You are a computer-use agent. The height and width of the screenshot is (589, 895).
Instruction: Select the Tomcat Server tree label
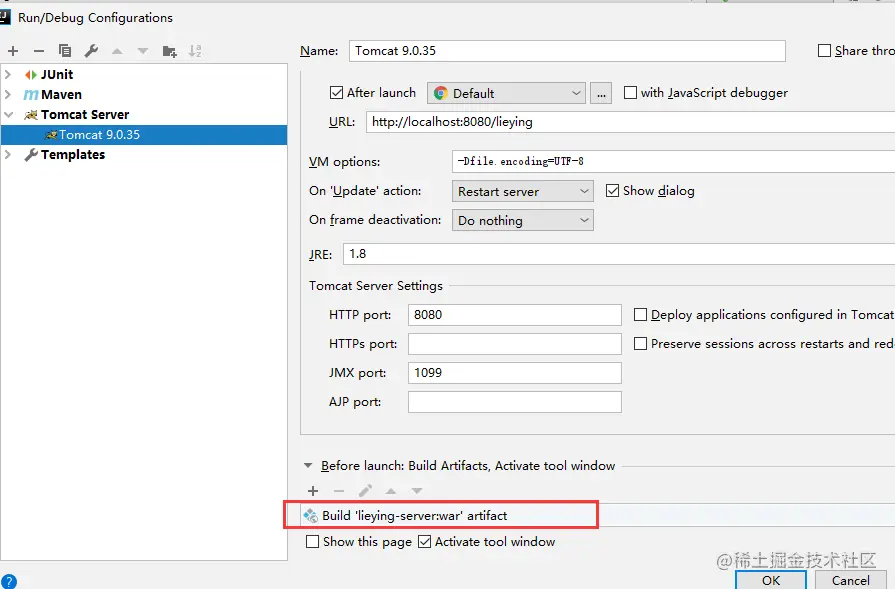85,115
